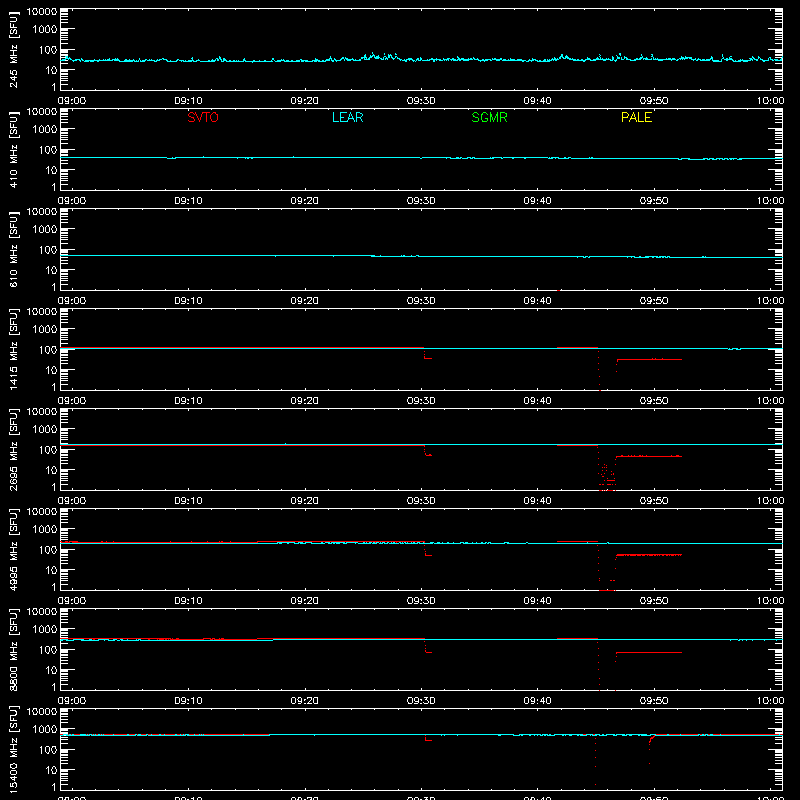
Task: Click the yellow PALE station legend label
Action: pos(636,117)
